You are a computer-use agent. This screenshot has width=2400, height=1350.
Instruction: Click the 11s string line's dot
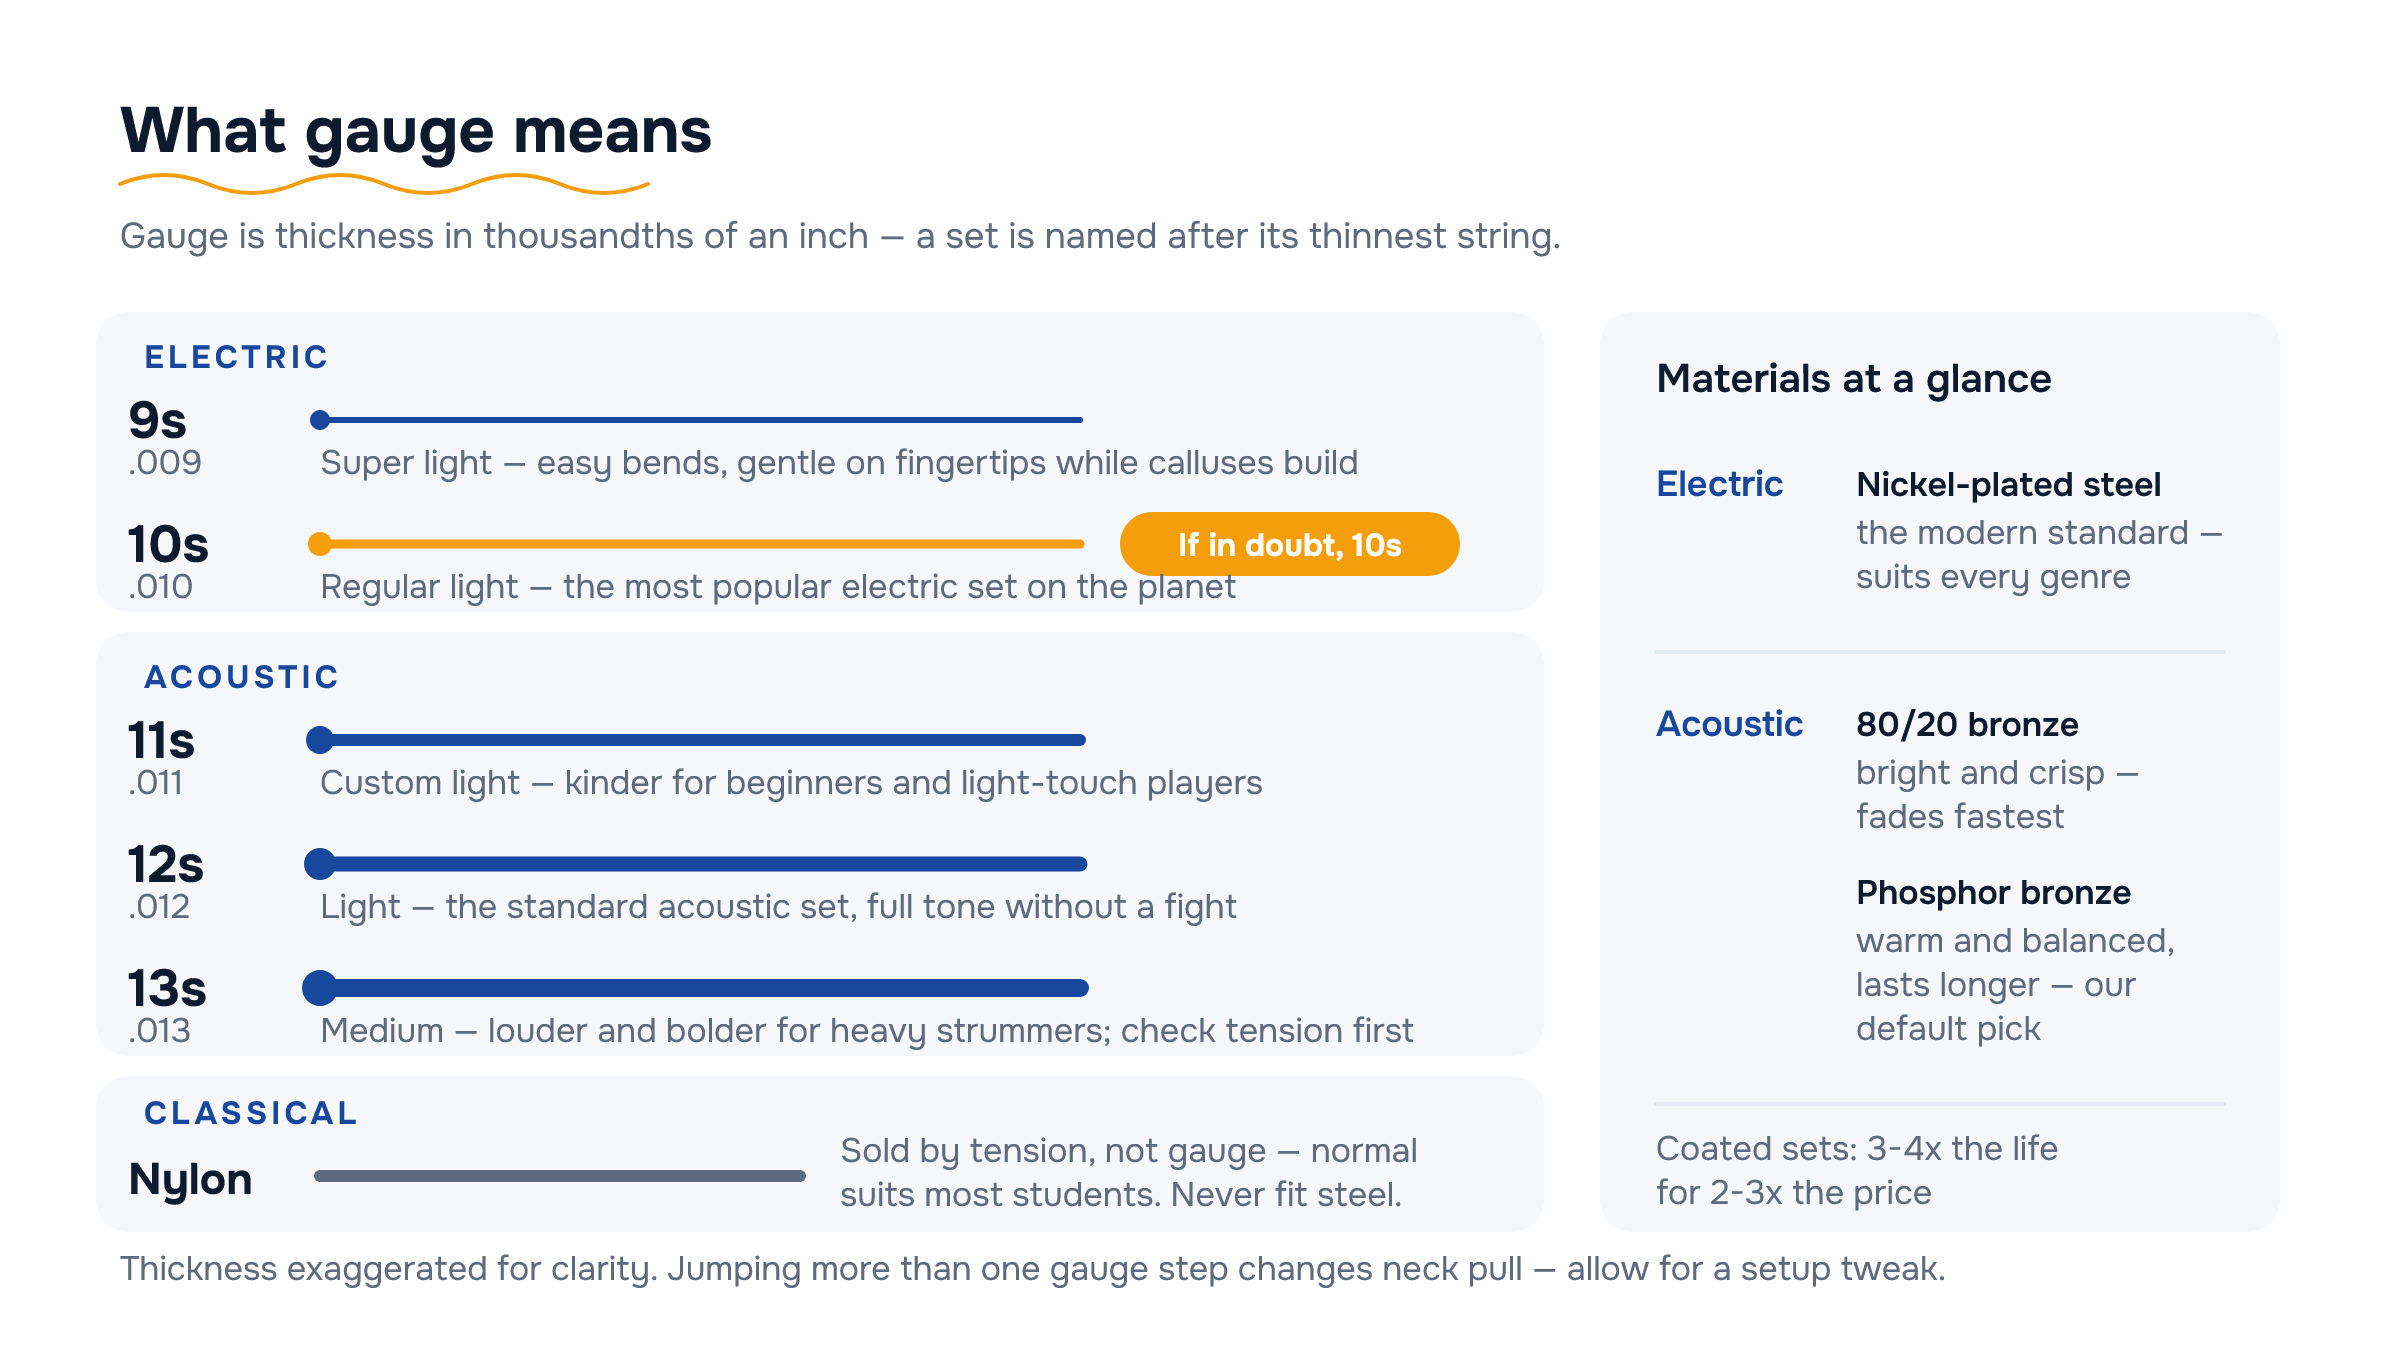click(x=320, y=740)
